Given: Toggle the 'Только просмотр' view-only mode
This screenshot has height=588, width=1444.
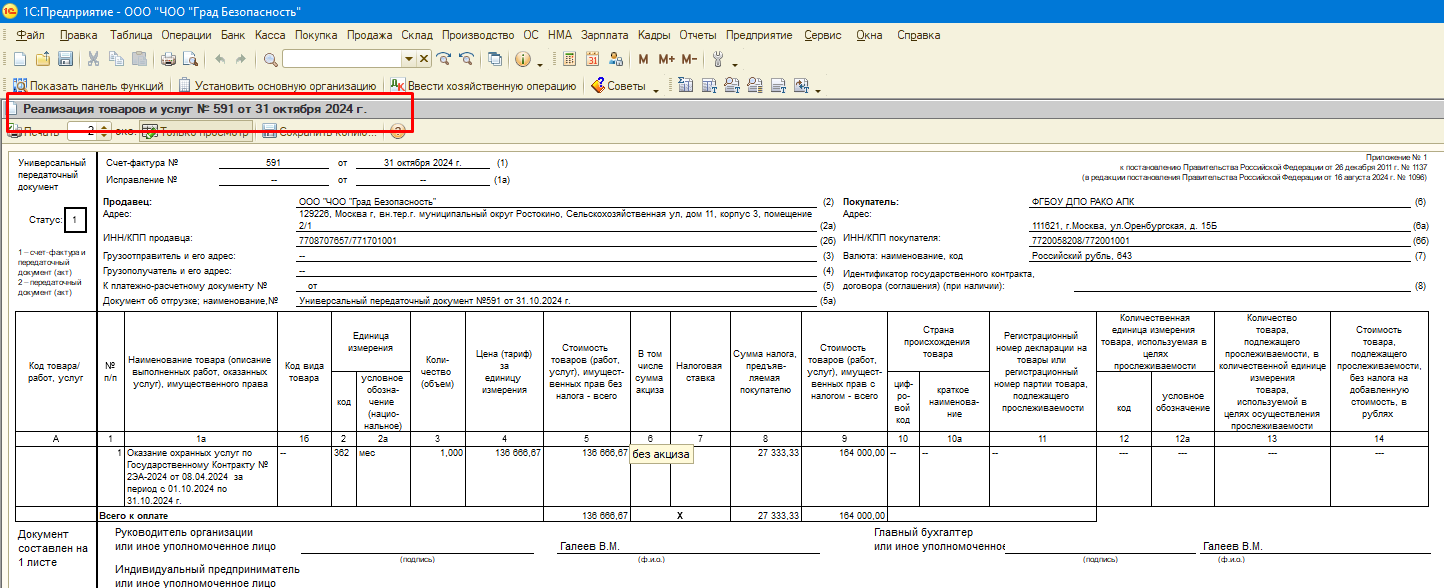Looking at the screenshot, I should [195, 131].
